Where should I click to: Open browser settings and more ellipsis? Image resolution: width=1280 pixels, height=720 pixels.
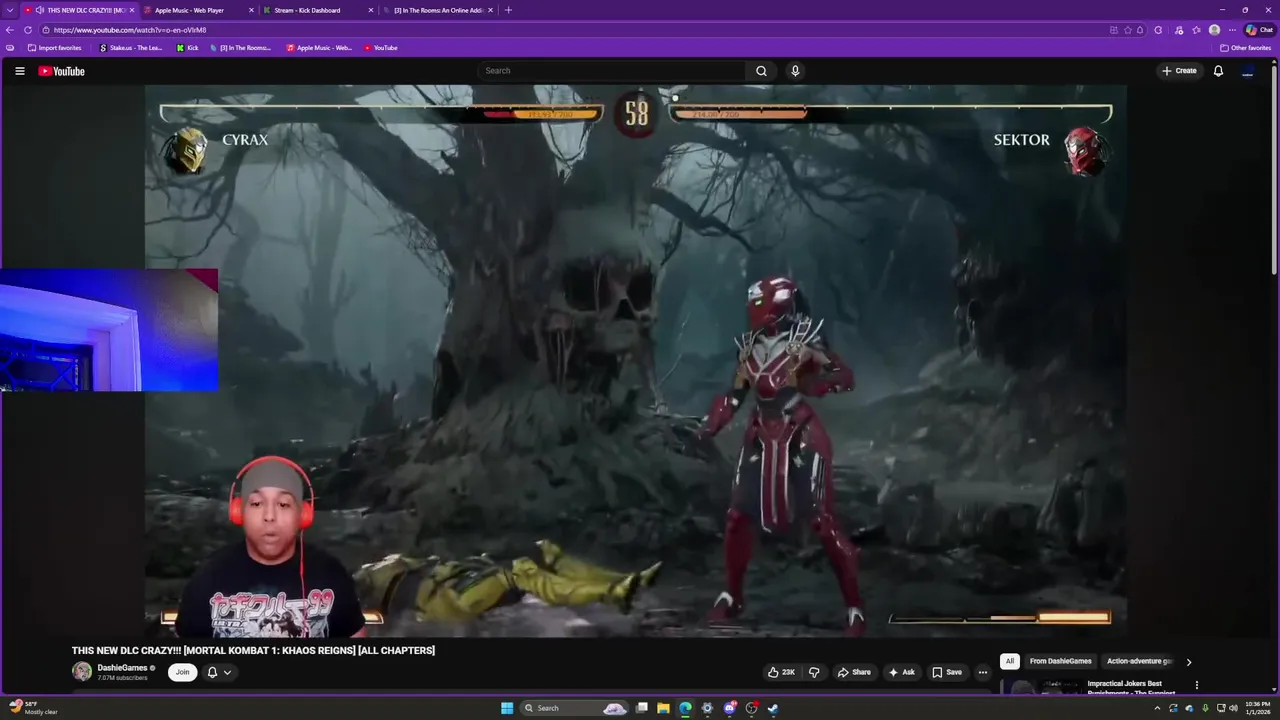(x=1232, y=30)
